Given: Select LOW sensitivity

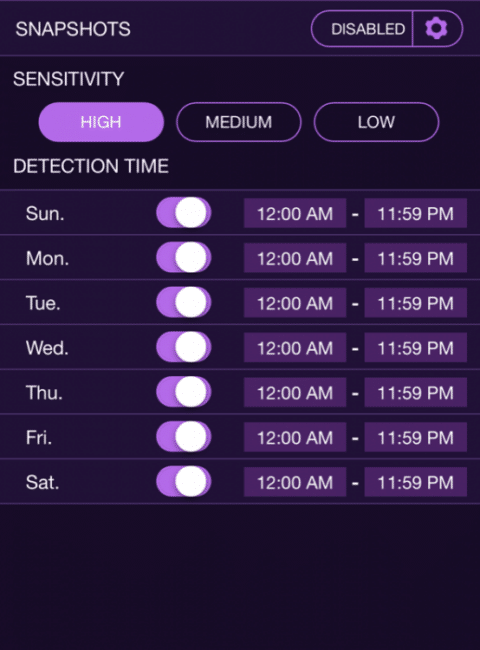Looking at the screenshot, I should click(376, 122).
